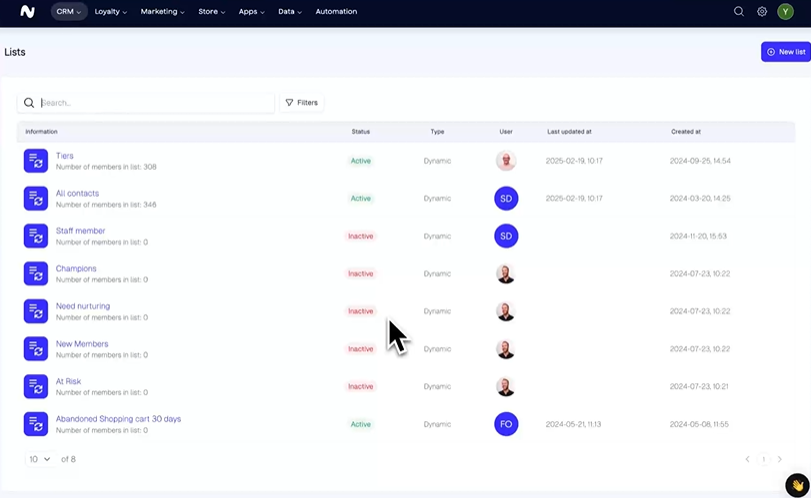The width and height of the screenshot is (811, 498).
Task: Click user photo in the Champions row
Action: tap(506, 274)
